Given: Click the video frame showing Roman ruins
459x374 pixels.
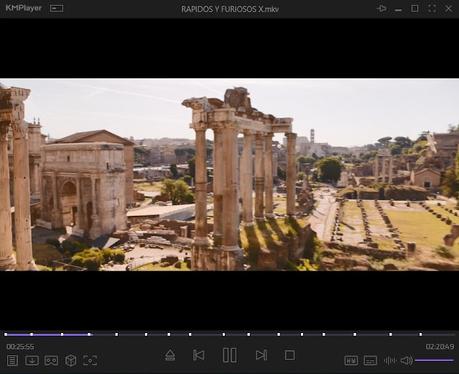Looking at the screenshot, I should tap(229, 174).
